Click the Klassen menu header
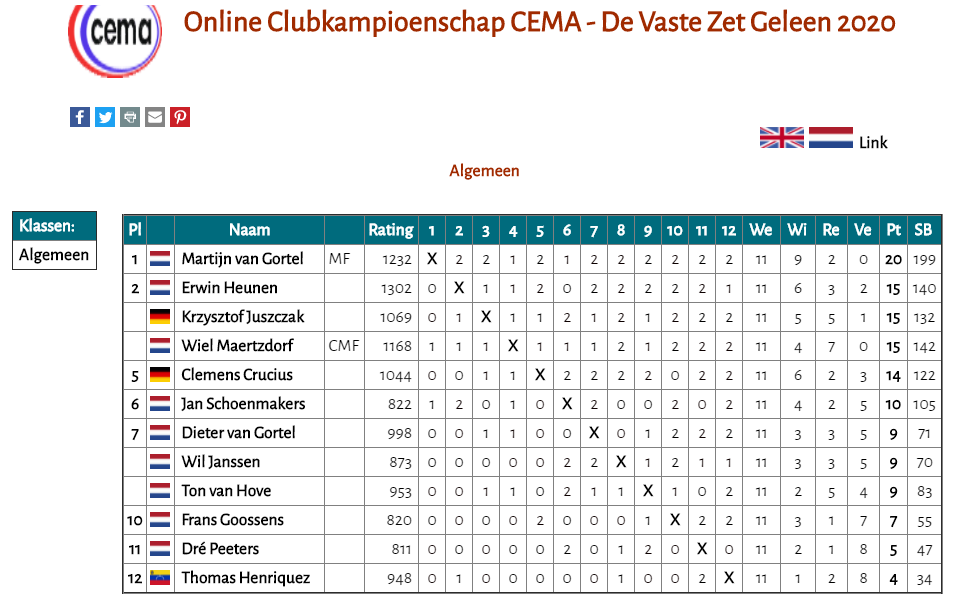This screenshot has height=603, width=961. pos(54,226)
